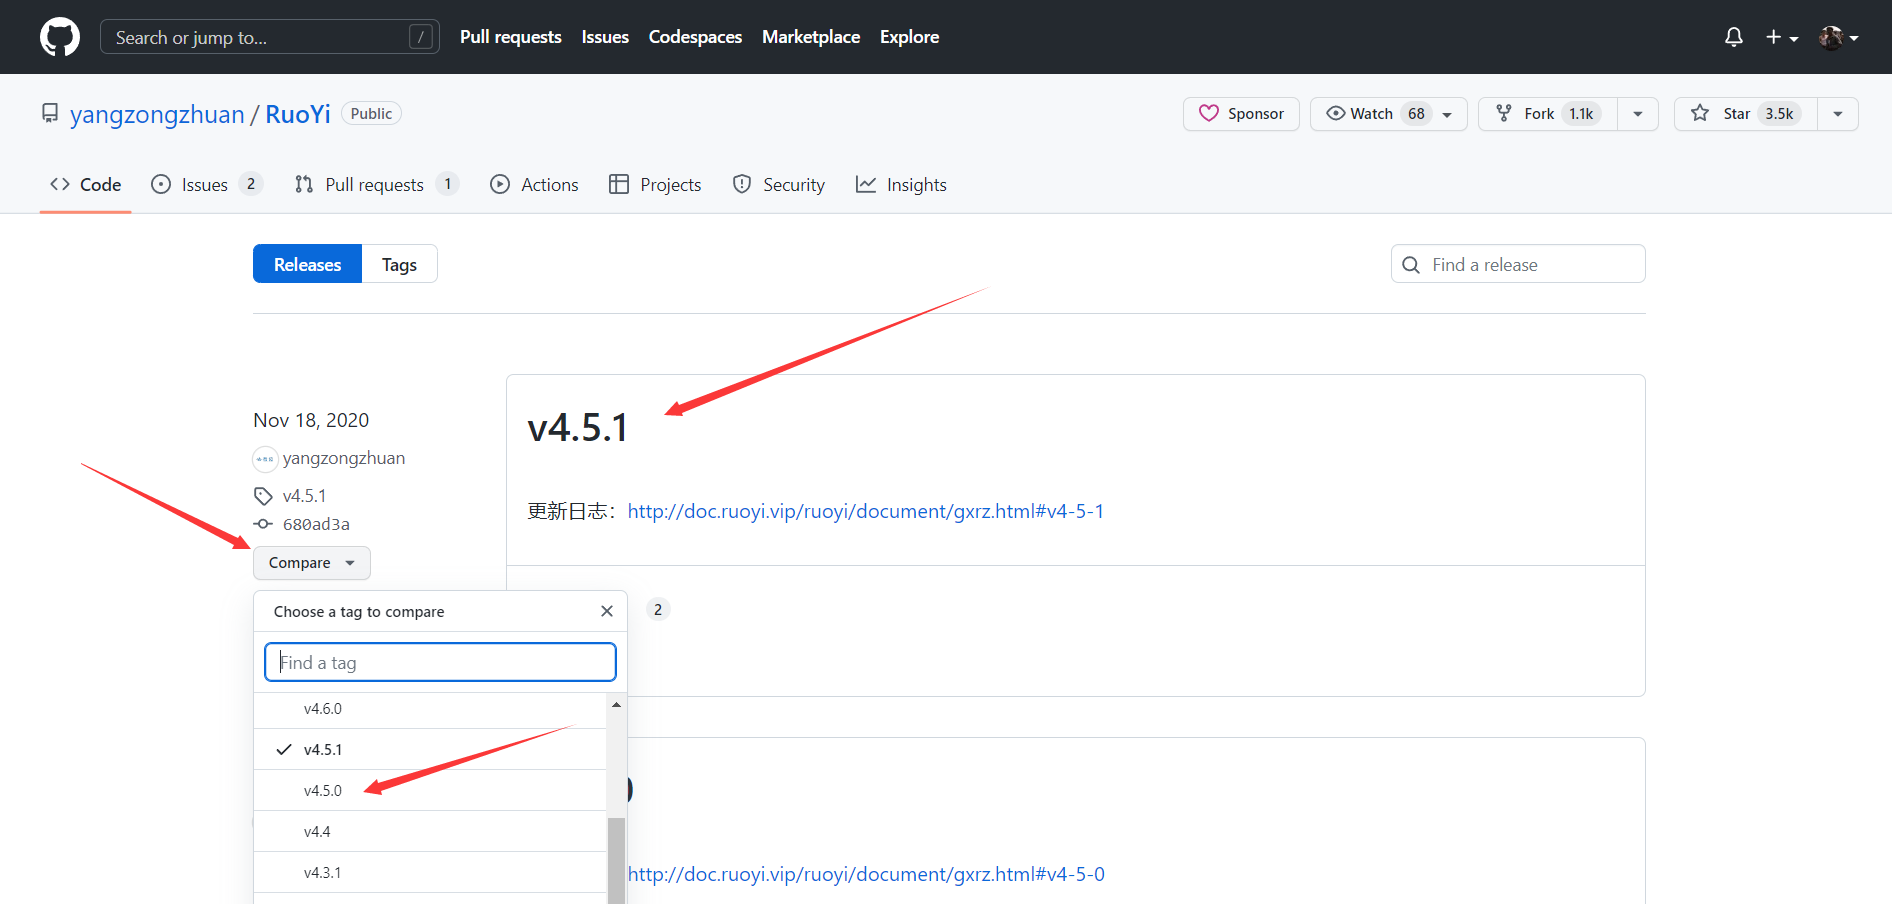Select the Releases toggle button
Viewport: 1892px width, 904px height.
307,264
